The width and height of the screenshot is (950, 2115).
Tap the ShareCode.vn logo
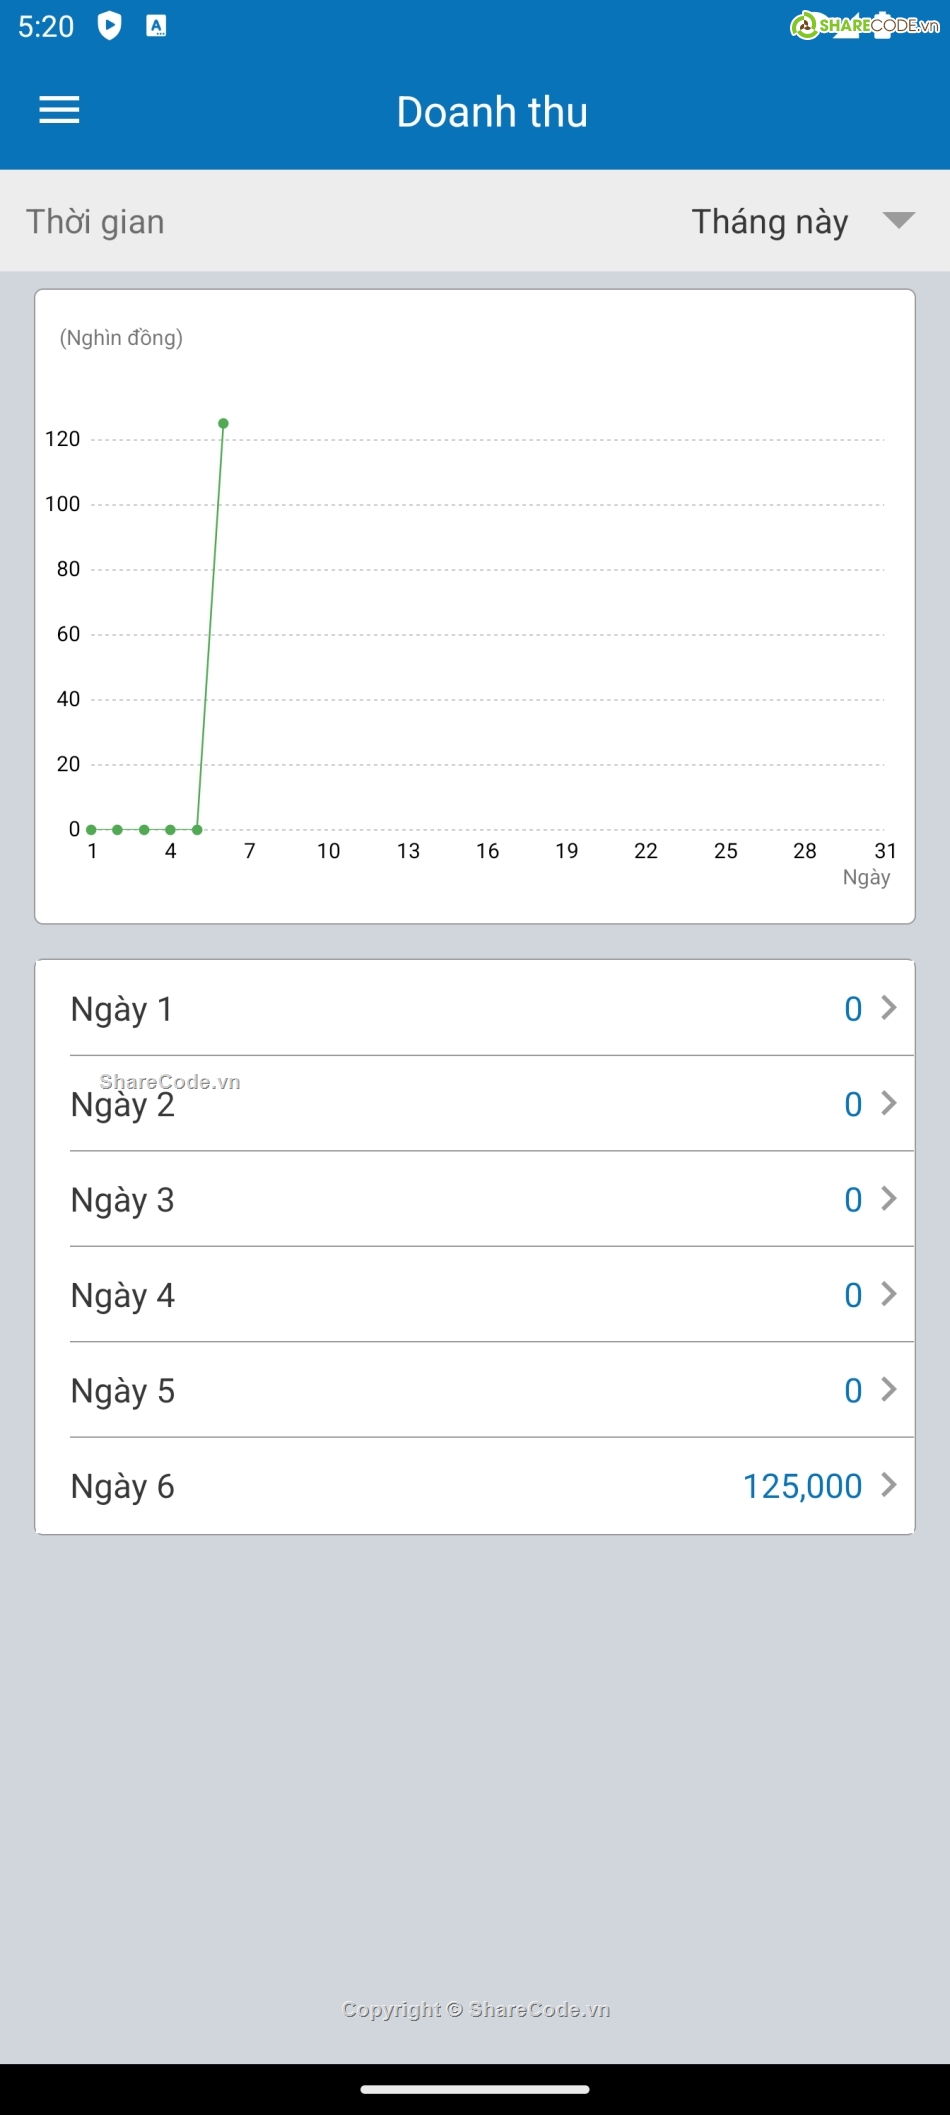tap(864, 26)
